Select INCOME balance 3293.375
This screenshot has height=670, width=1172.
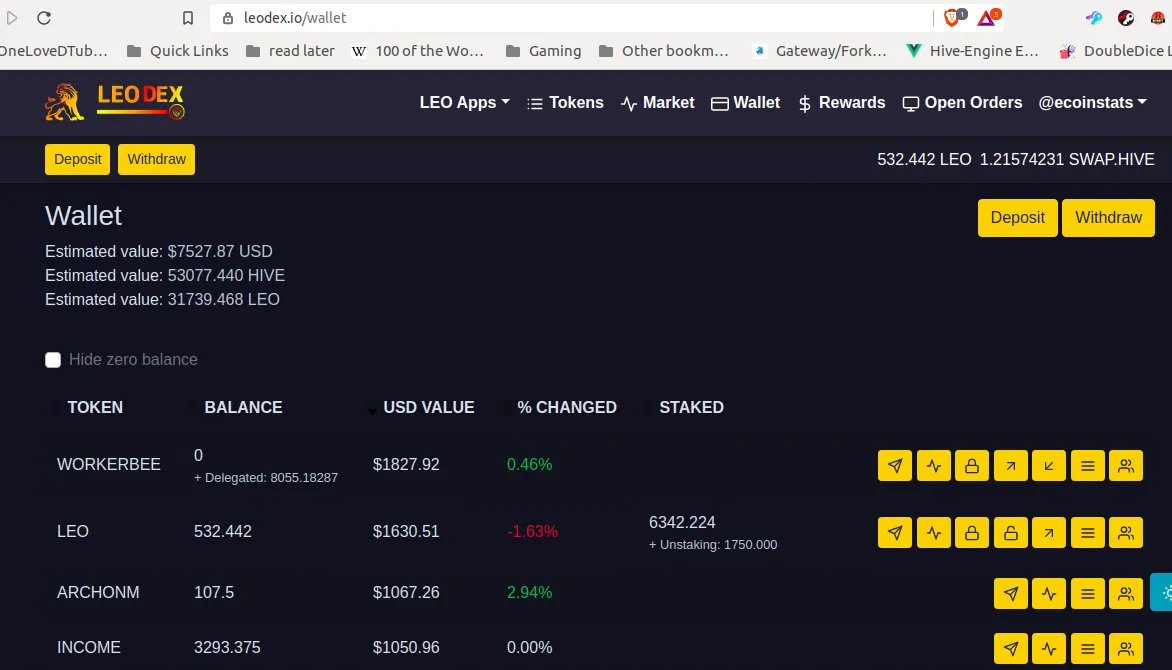(227, 648)
